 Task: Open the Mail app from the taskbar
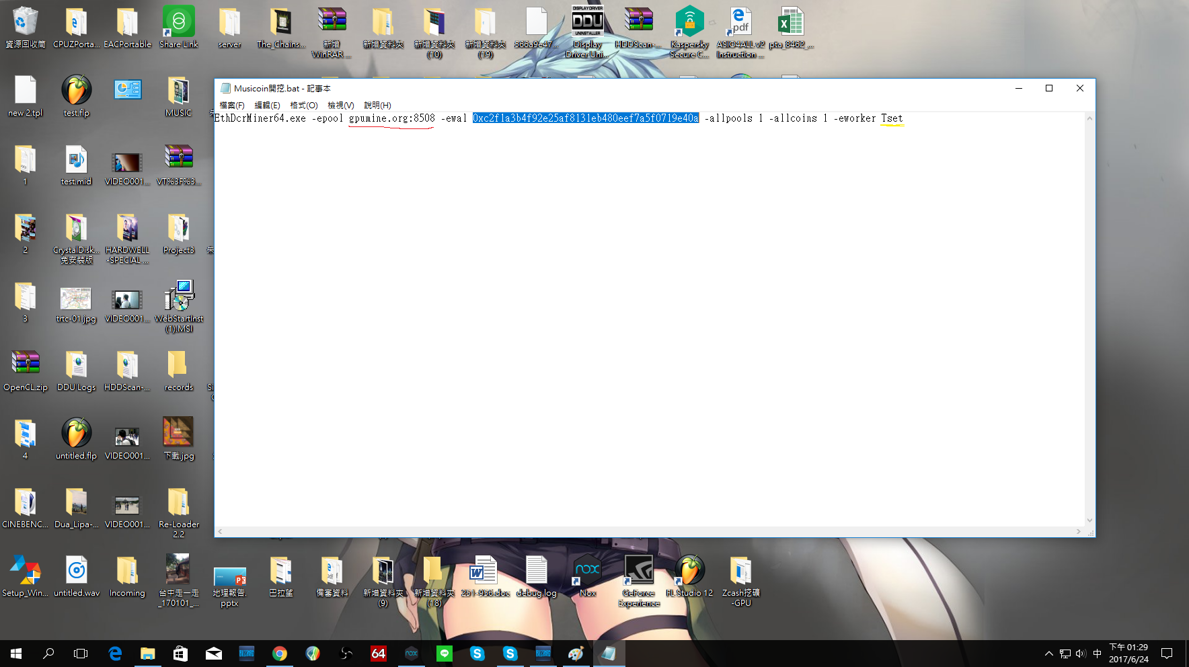click(214, 653)
